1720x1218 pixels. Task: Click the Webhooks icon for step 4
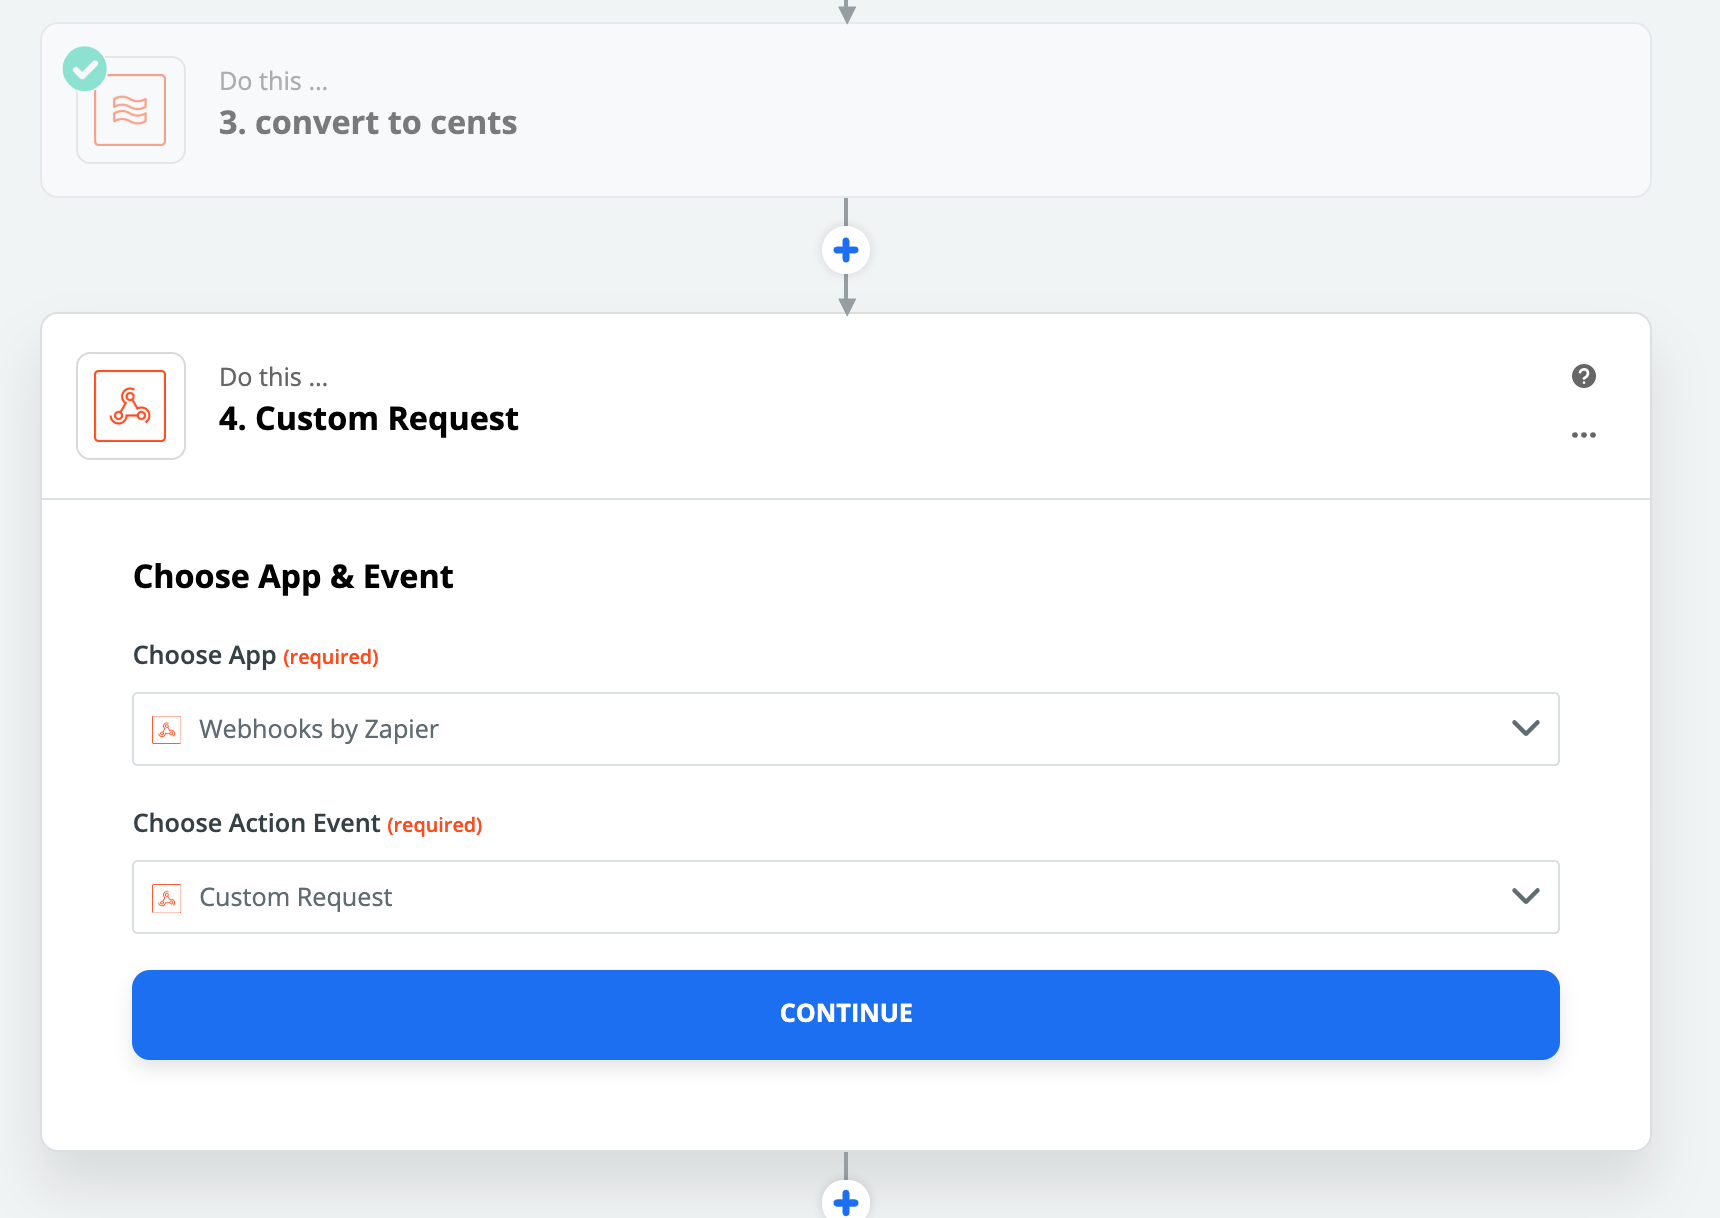point(130,406)
